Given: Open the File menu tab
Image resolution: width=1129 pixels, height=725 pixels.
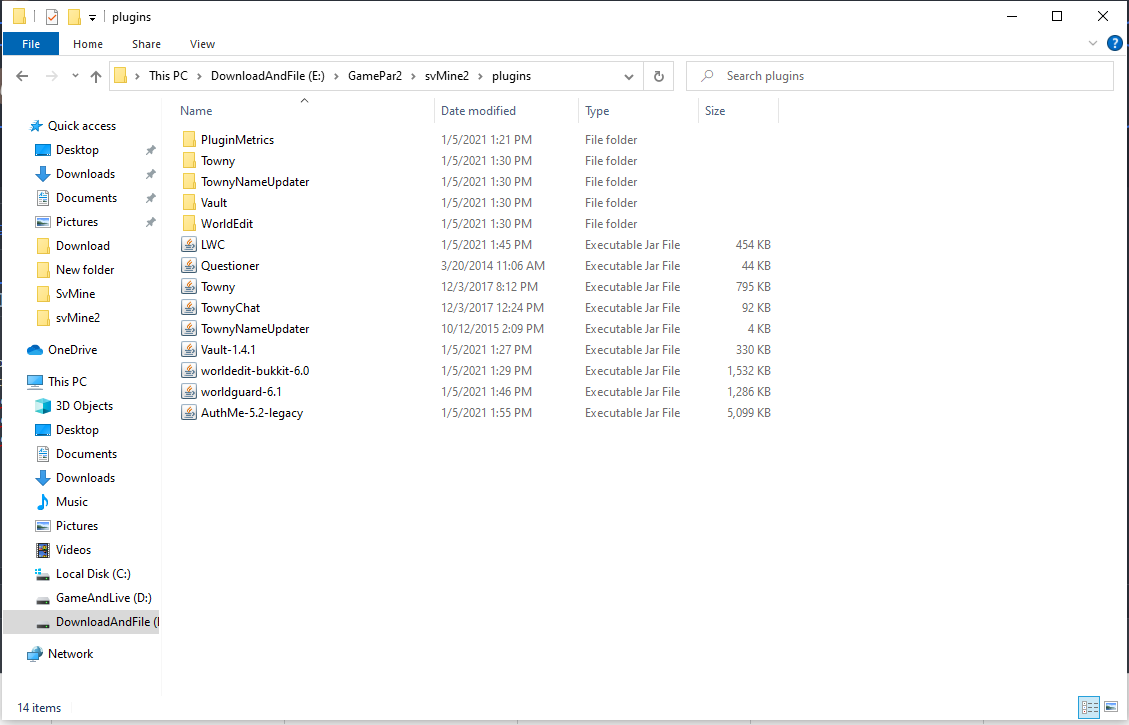Looking at the screenshot, I should [x=31, y=44].
